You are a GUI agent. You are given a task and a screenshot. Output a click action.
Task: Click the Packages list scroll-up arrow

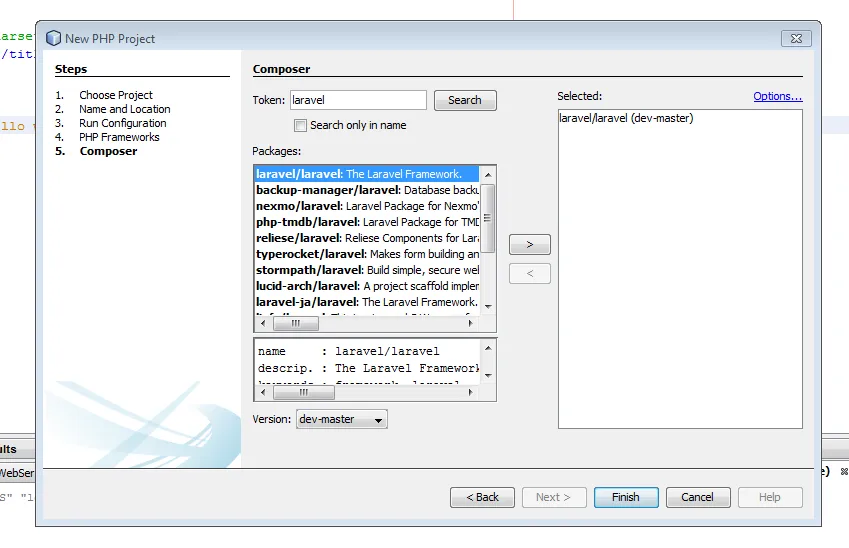tap(488, 174)
